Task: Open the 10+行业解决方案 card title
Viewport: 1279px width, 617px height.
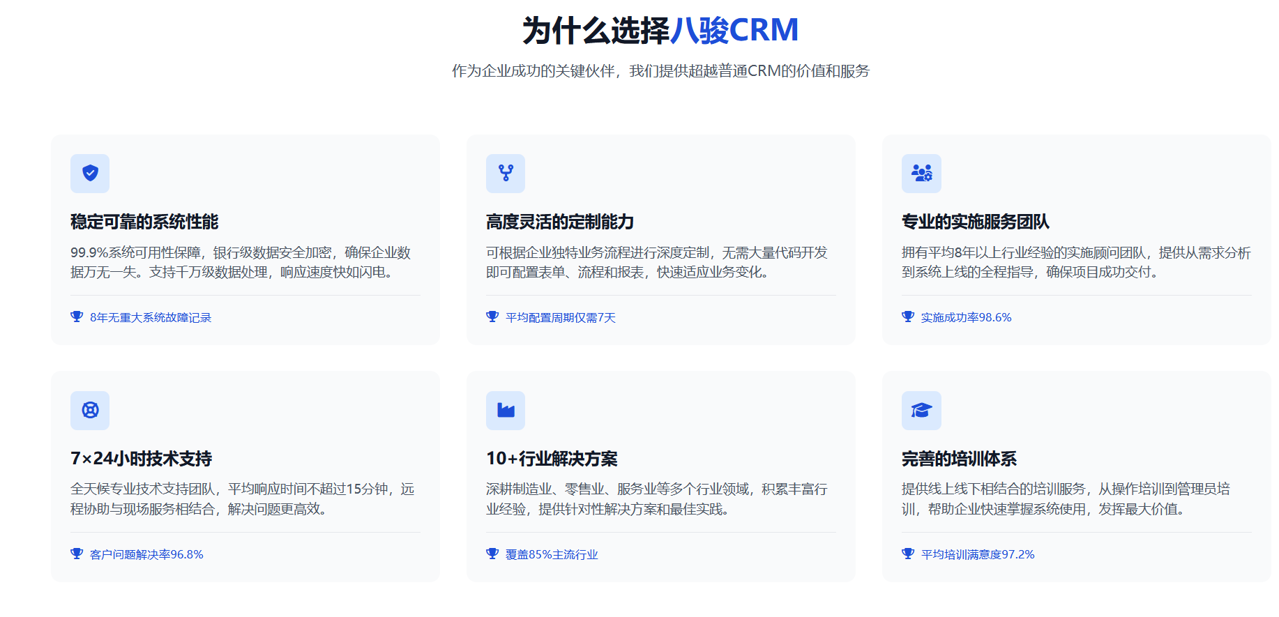Action: click(551, 459)
